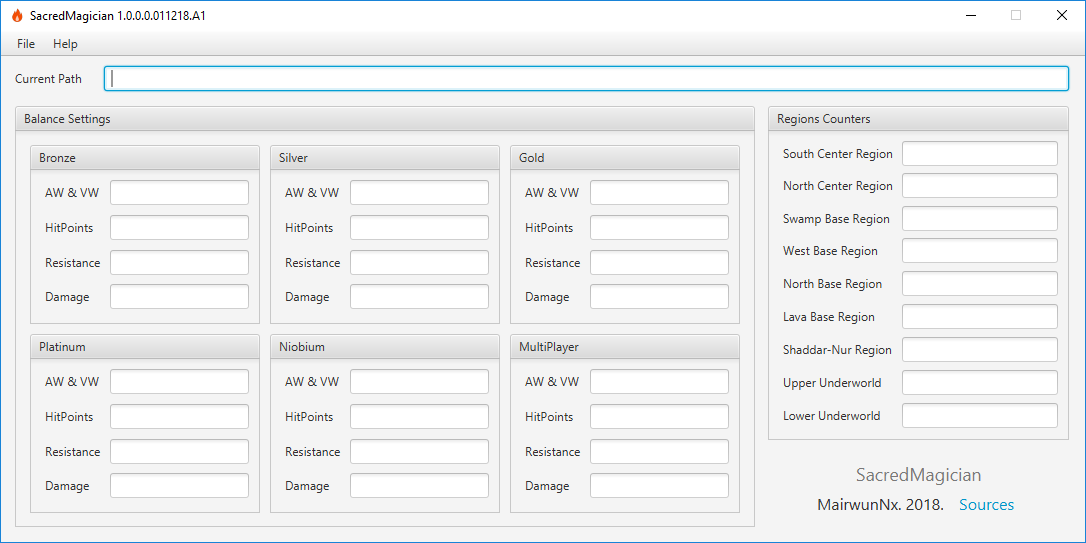Image resolution: width=1086 pixels, height=543 pixels.
Task: Click the 'MairwunNx. 2018.' text
Action: [x=880, y=505]
